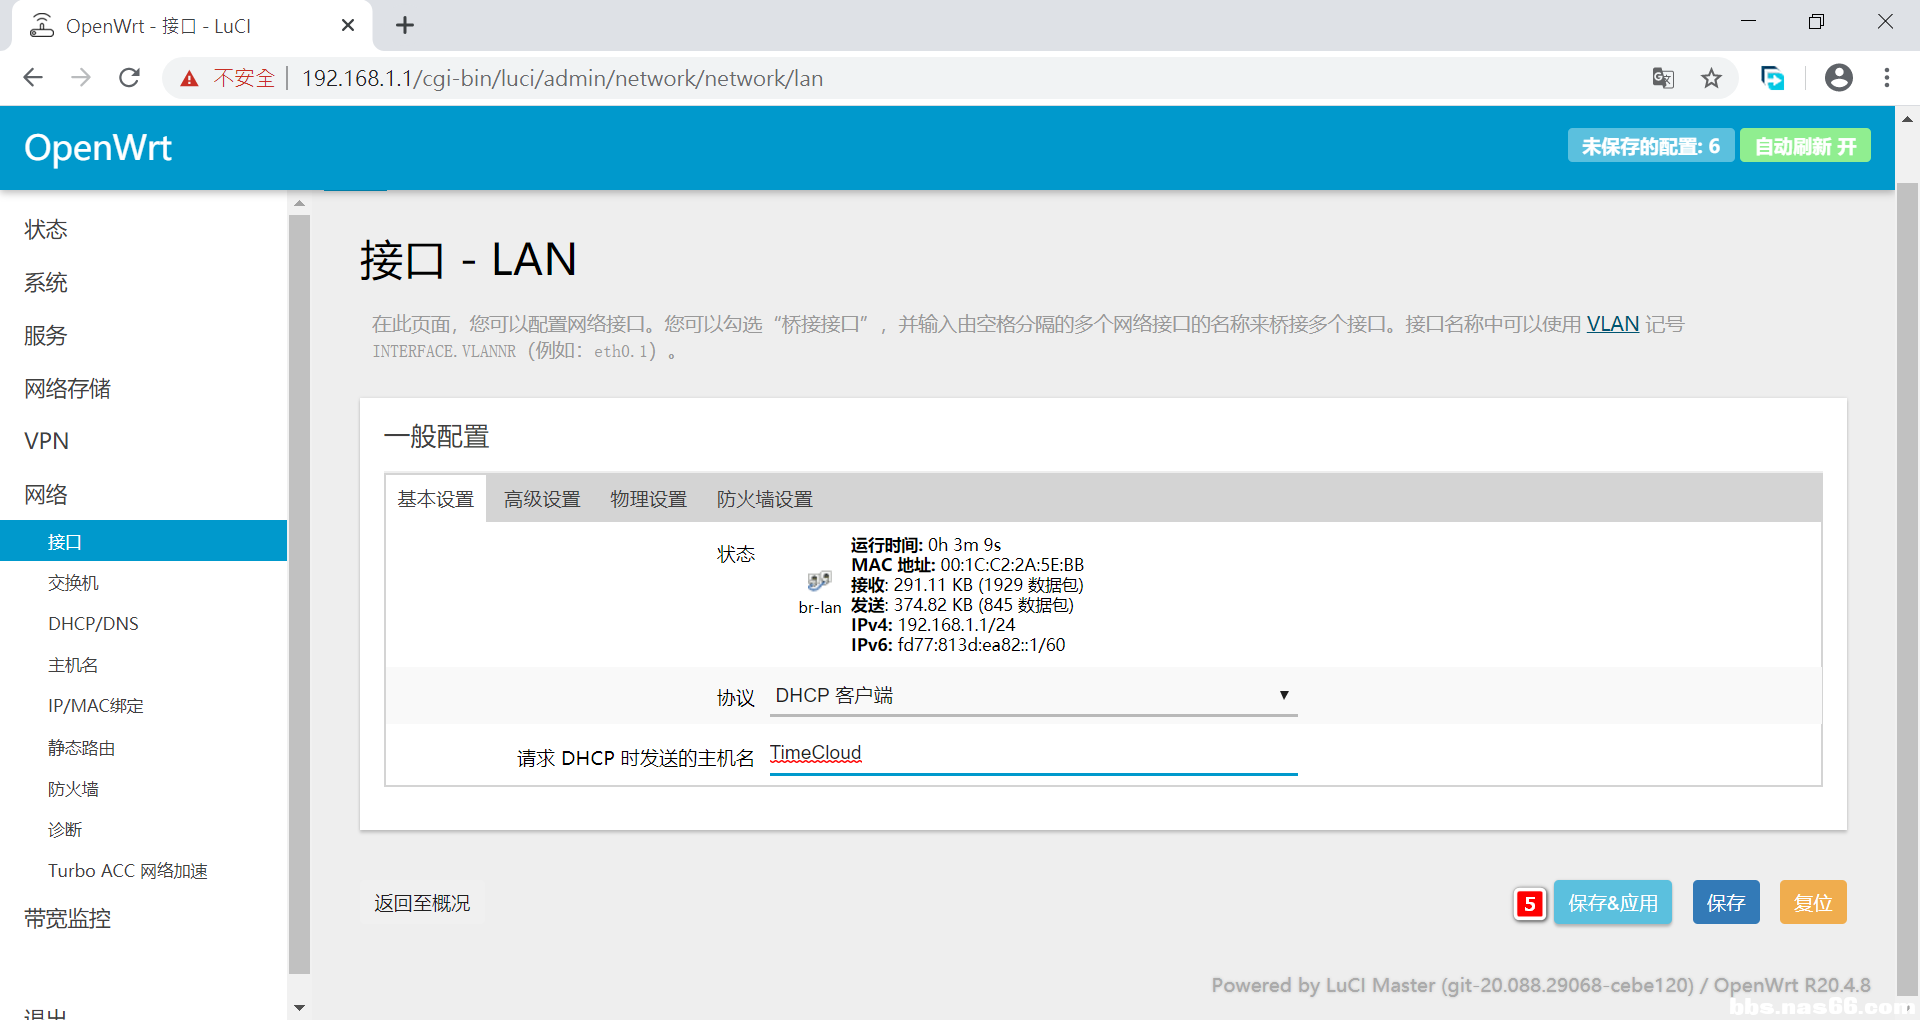
Task: Bookmark this page with star icon
Action: tap(1712, 78)
